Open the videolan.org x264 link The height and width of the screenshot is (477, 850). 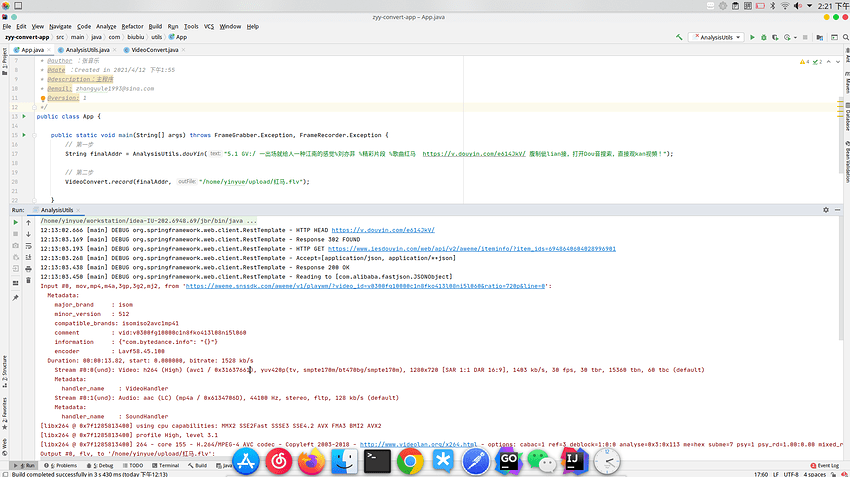[418, 444]
